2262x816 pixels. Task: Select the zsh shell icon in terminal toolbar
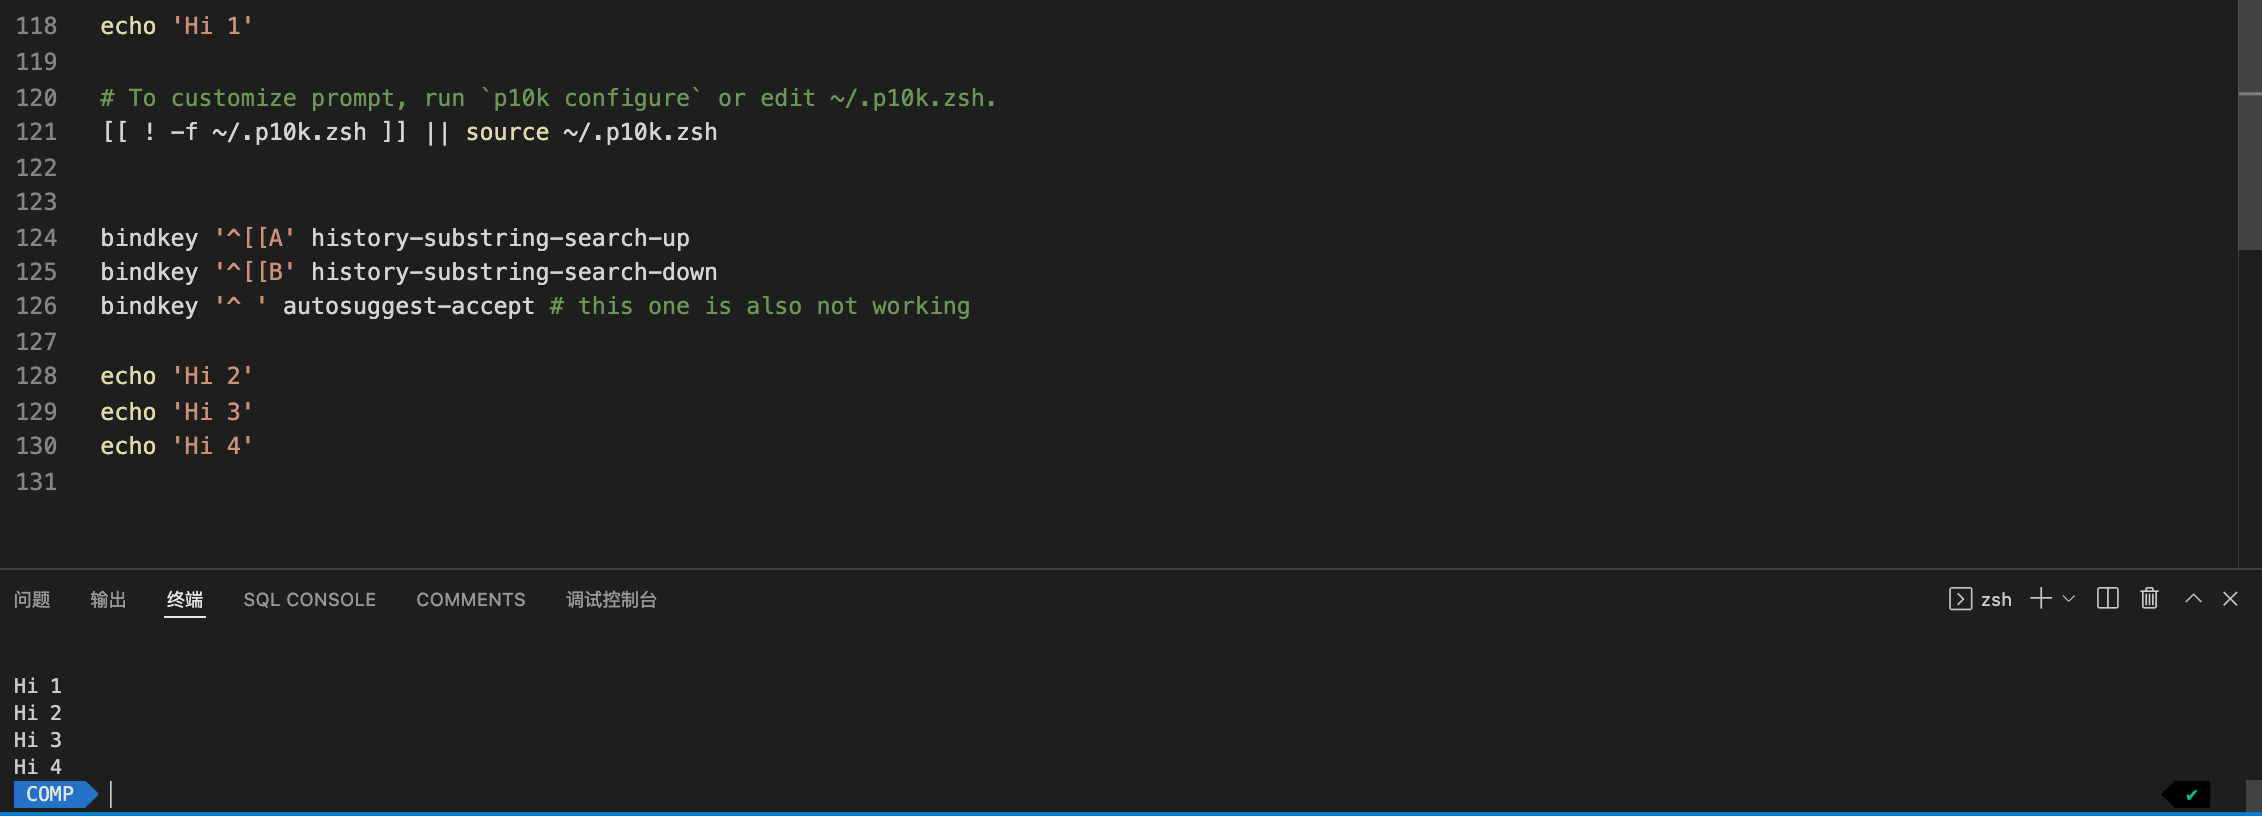pyautogui.click(x=1961, y=599)
